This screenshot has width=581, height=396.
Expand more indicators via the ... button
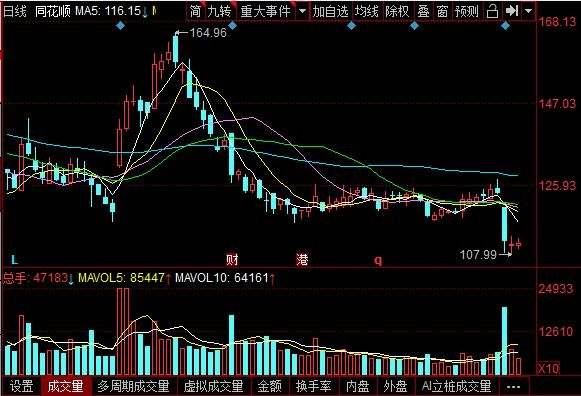click(513, 387)
